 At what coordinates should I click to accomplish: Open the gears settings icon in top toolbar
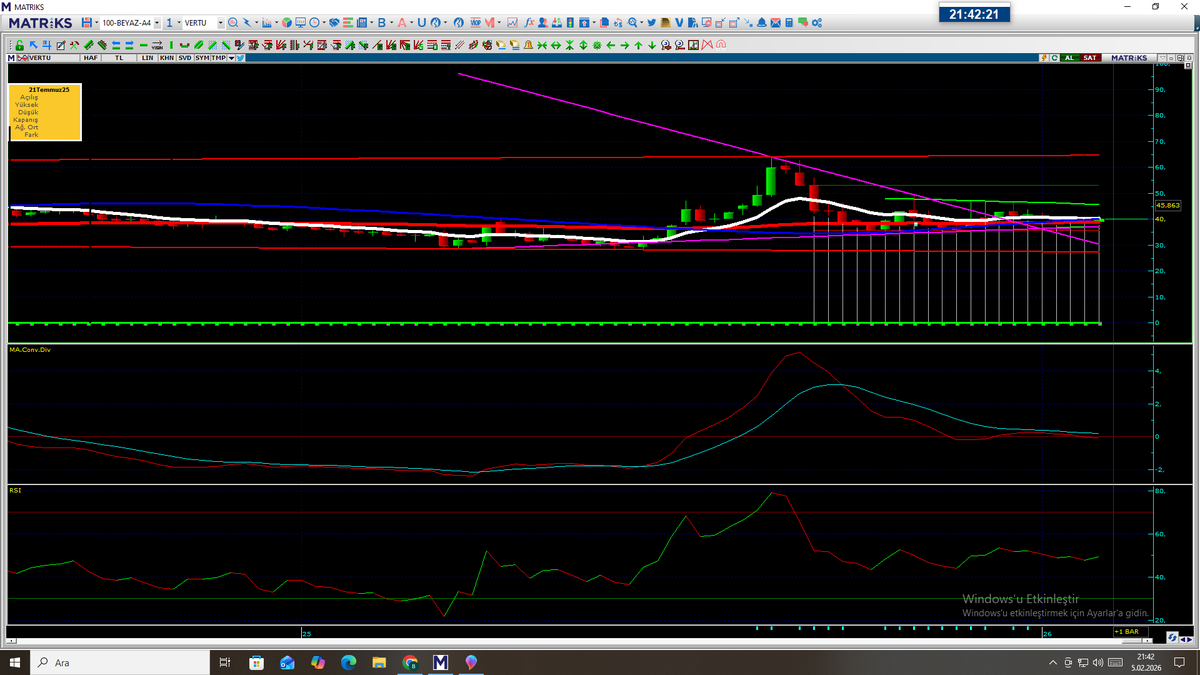pyautogui.click(x=817, y=22)
